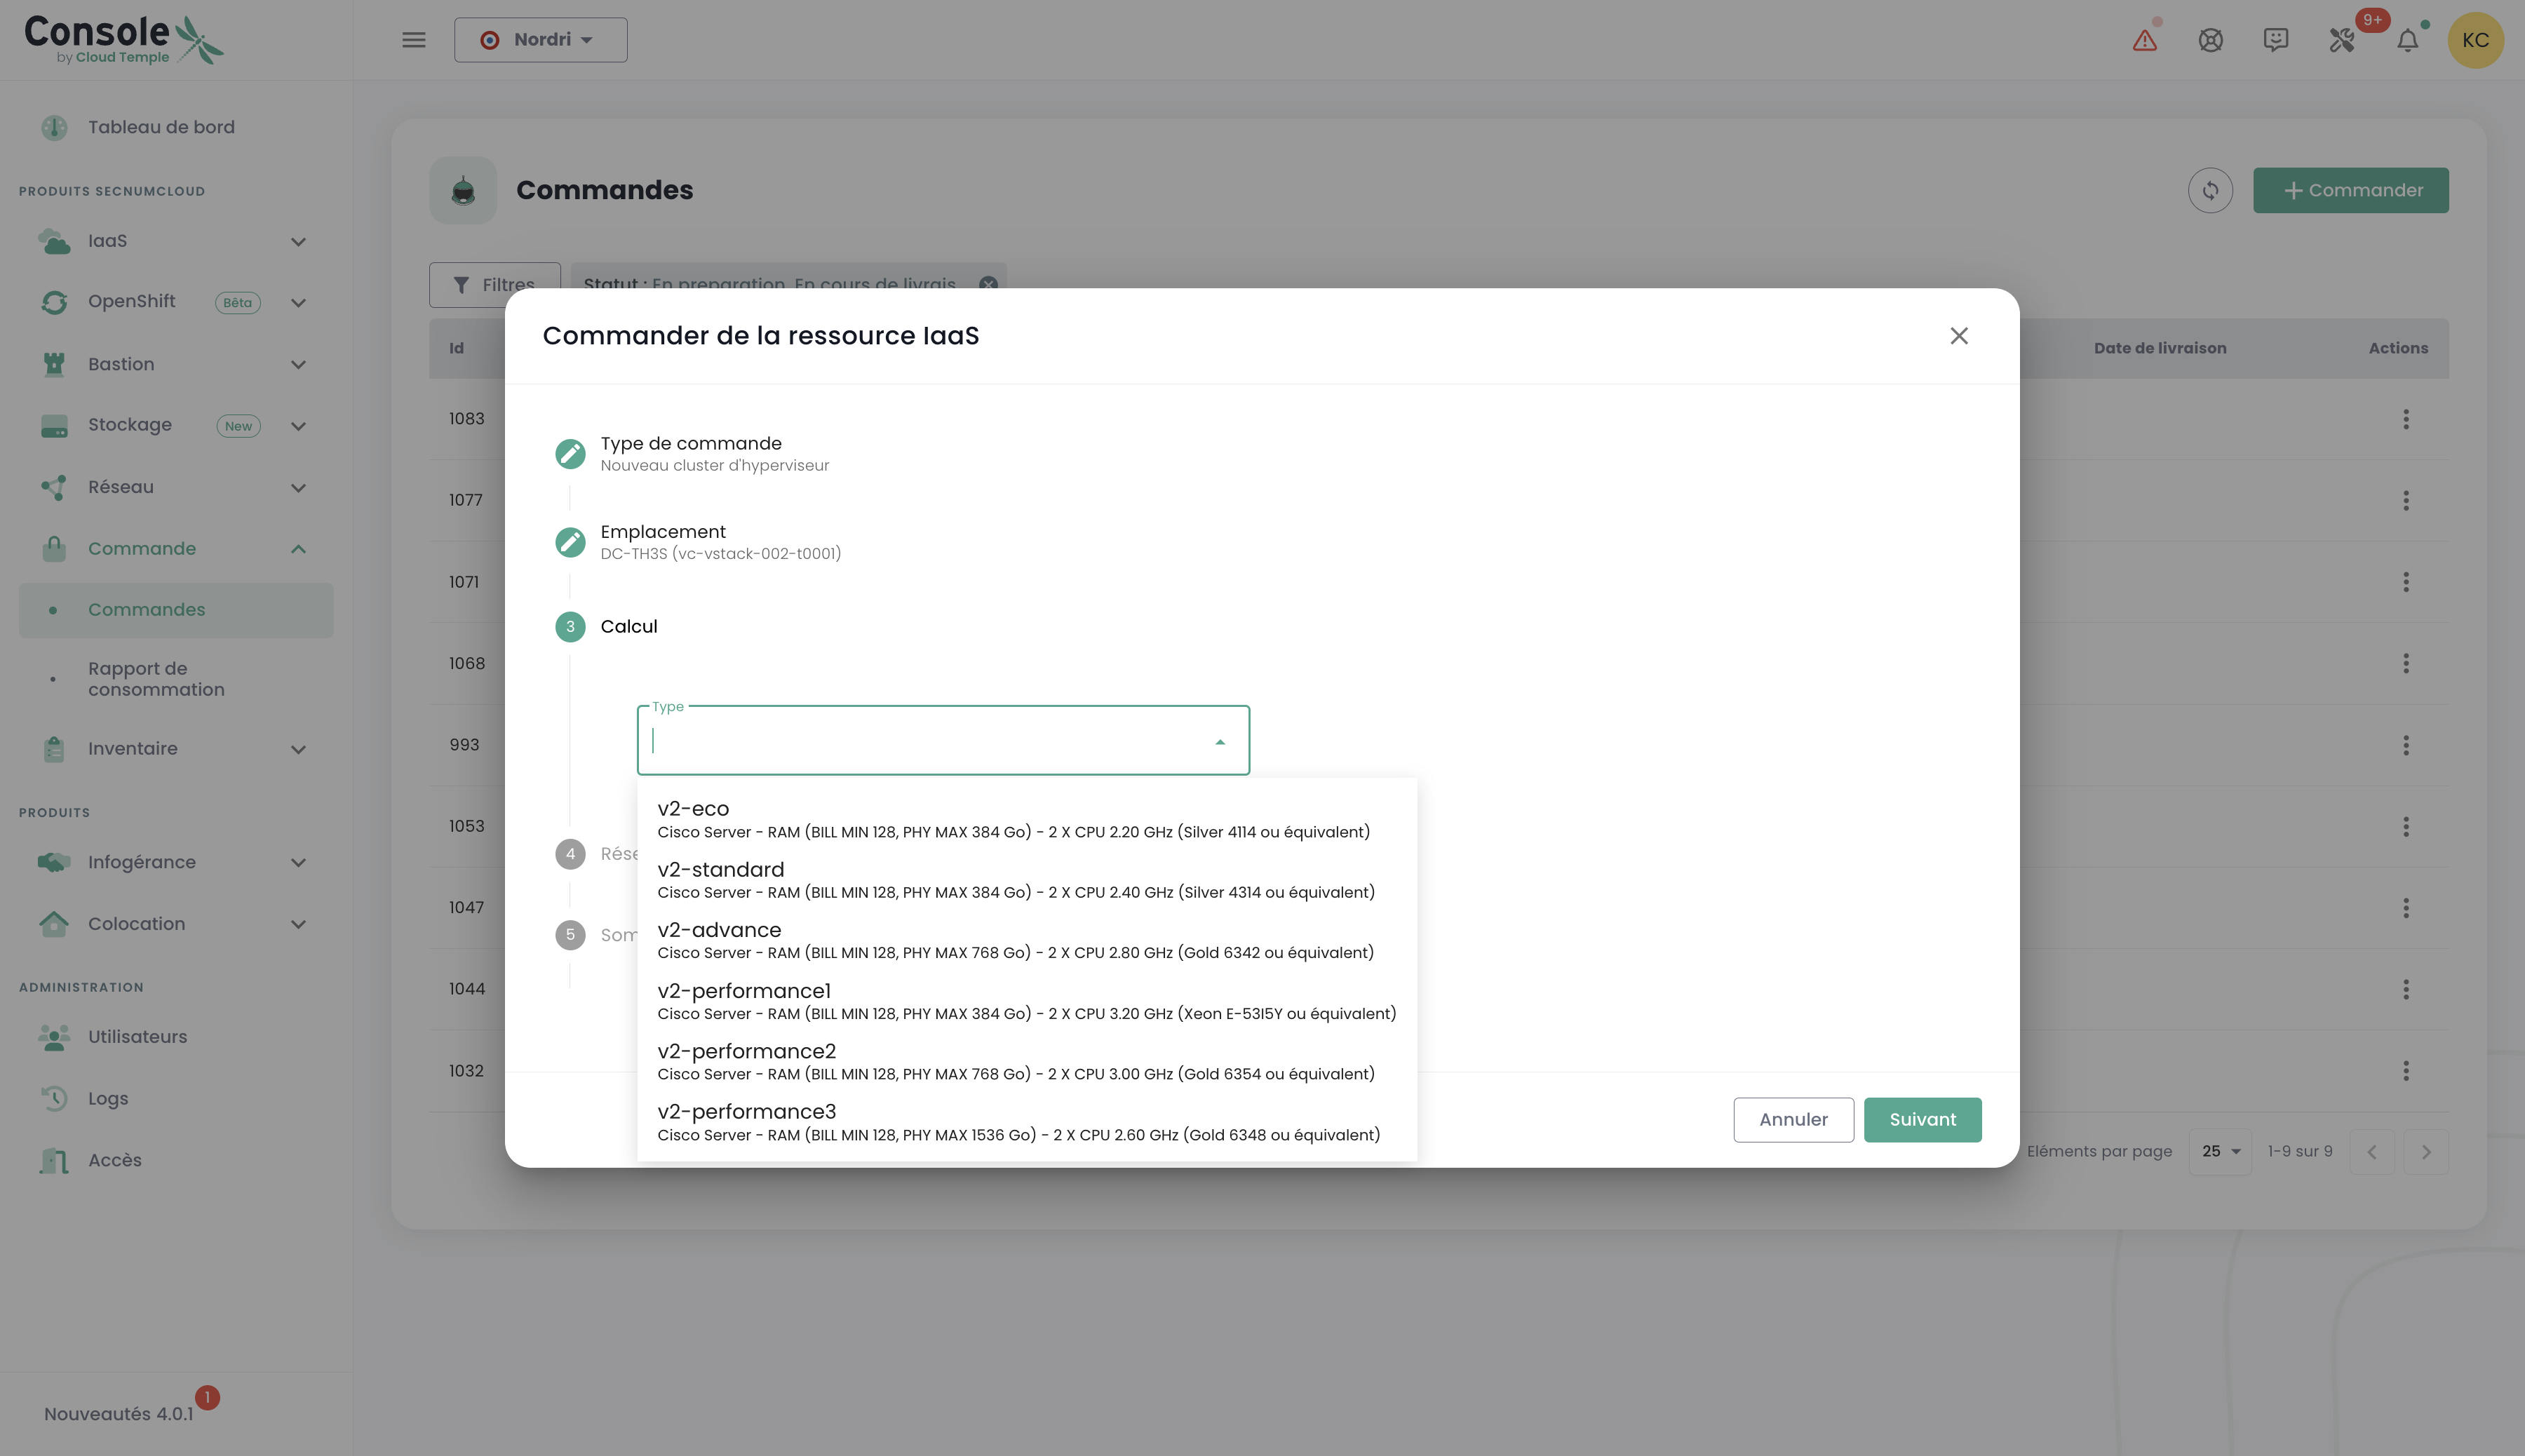Image resolution: width=2525 pixels, height=1456 pixels.
Task: Open actions menu for order 1083
Action: tap(2406, 419)
